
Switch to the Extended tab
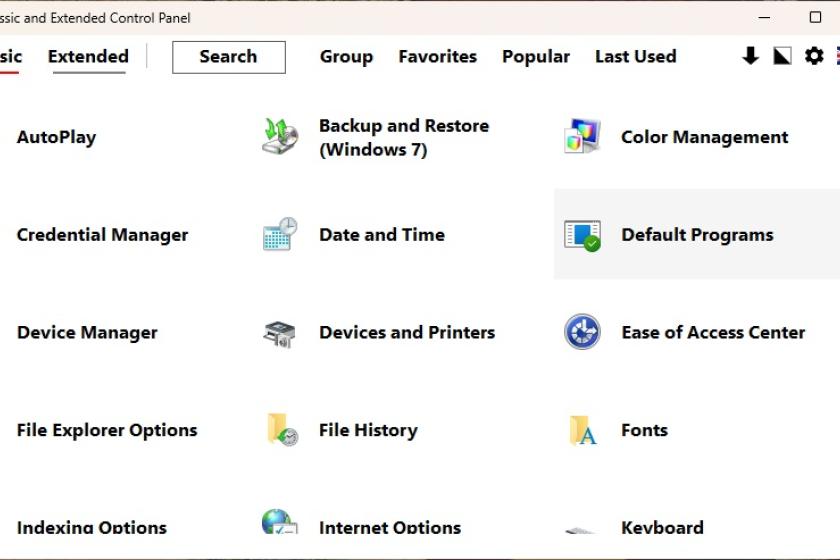(x=88, y=56)
